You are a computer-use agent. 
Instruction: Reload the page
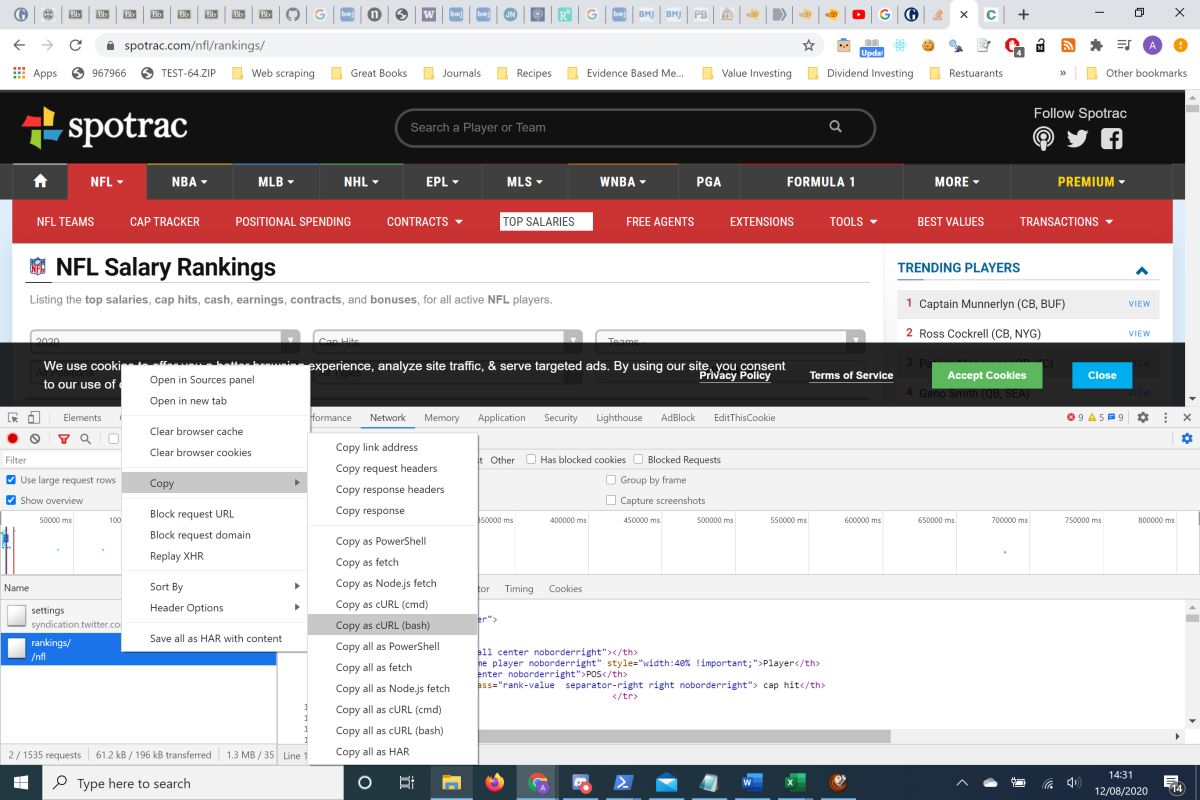(x=76, y=45)
